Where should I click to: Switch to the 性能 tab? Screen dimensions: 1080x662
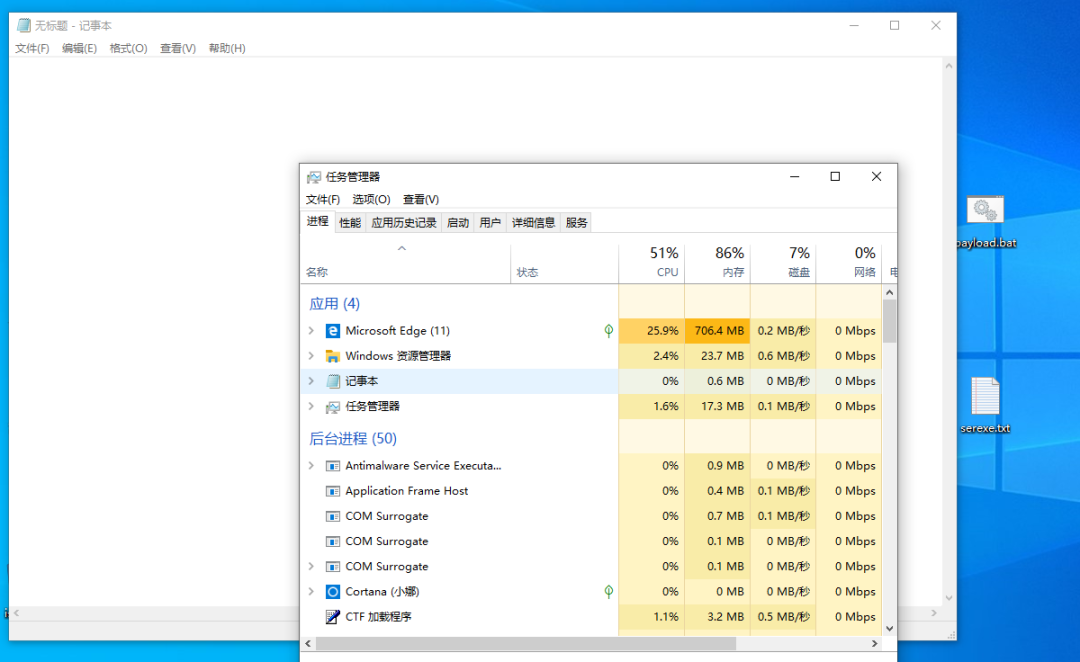point(350,223)
